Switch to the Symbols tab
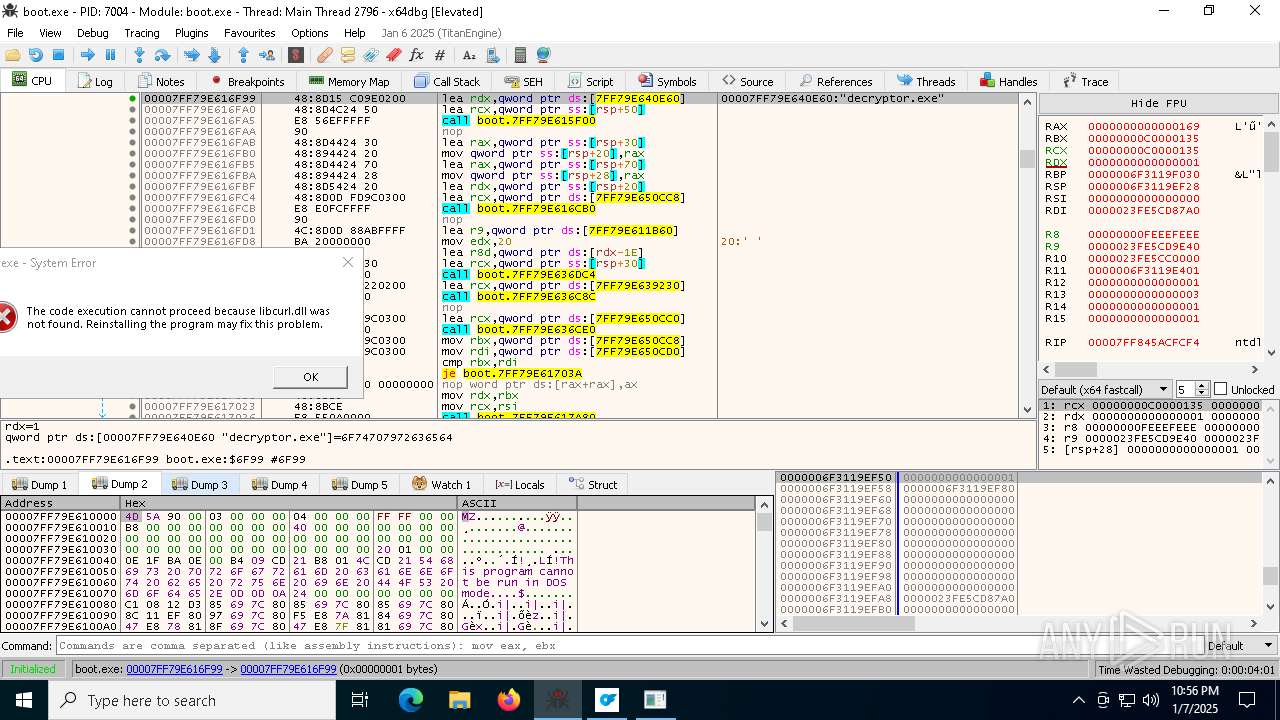This screenshot has width=1280, height=720. coord(666,81)
